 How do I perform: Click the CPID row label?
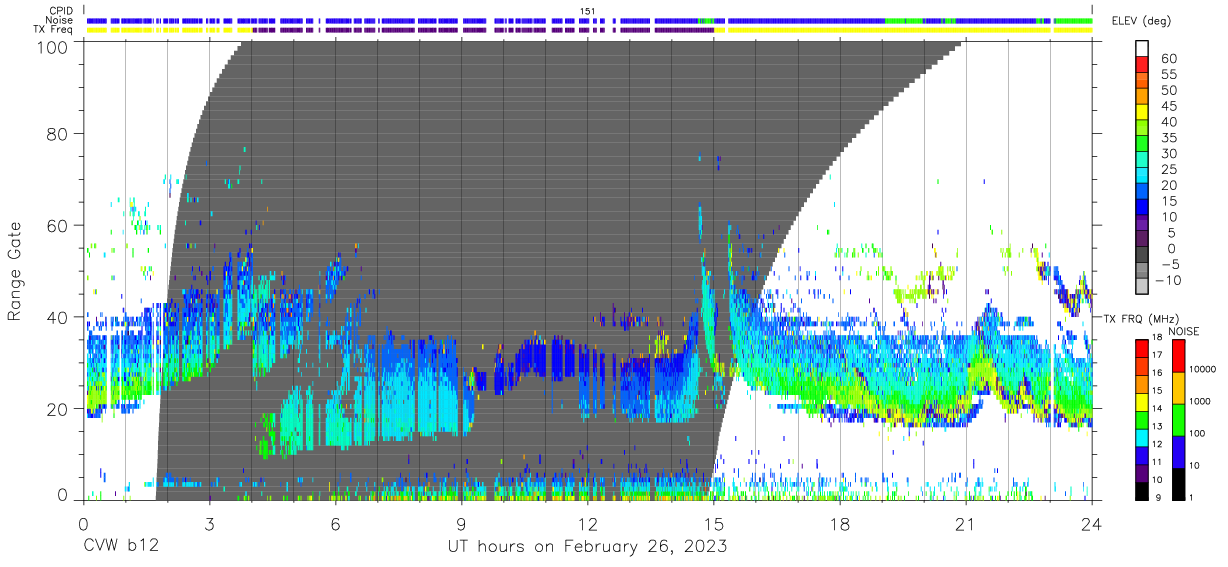pyautogui.click(x=61, y=11)
